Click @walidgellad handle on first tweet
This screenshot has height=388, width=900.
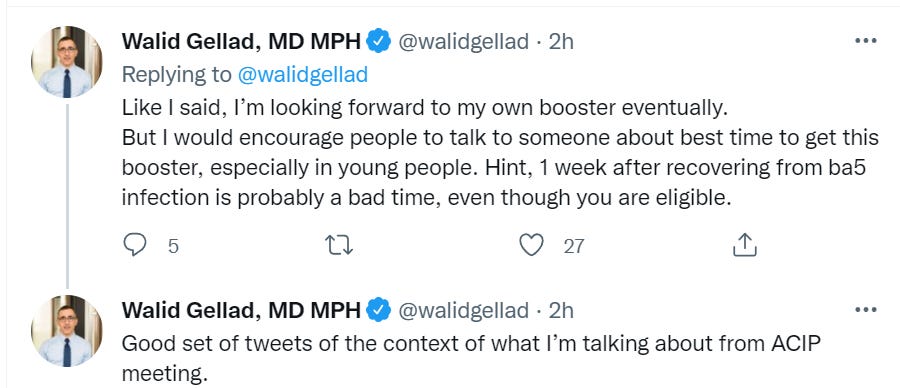(463, 42)
